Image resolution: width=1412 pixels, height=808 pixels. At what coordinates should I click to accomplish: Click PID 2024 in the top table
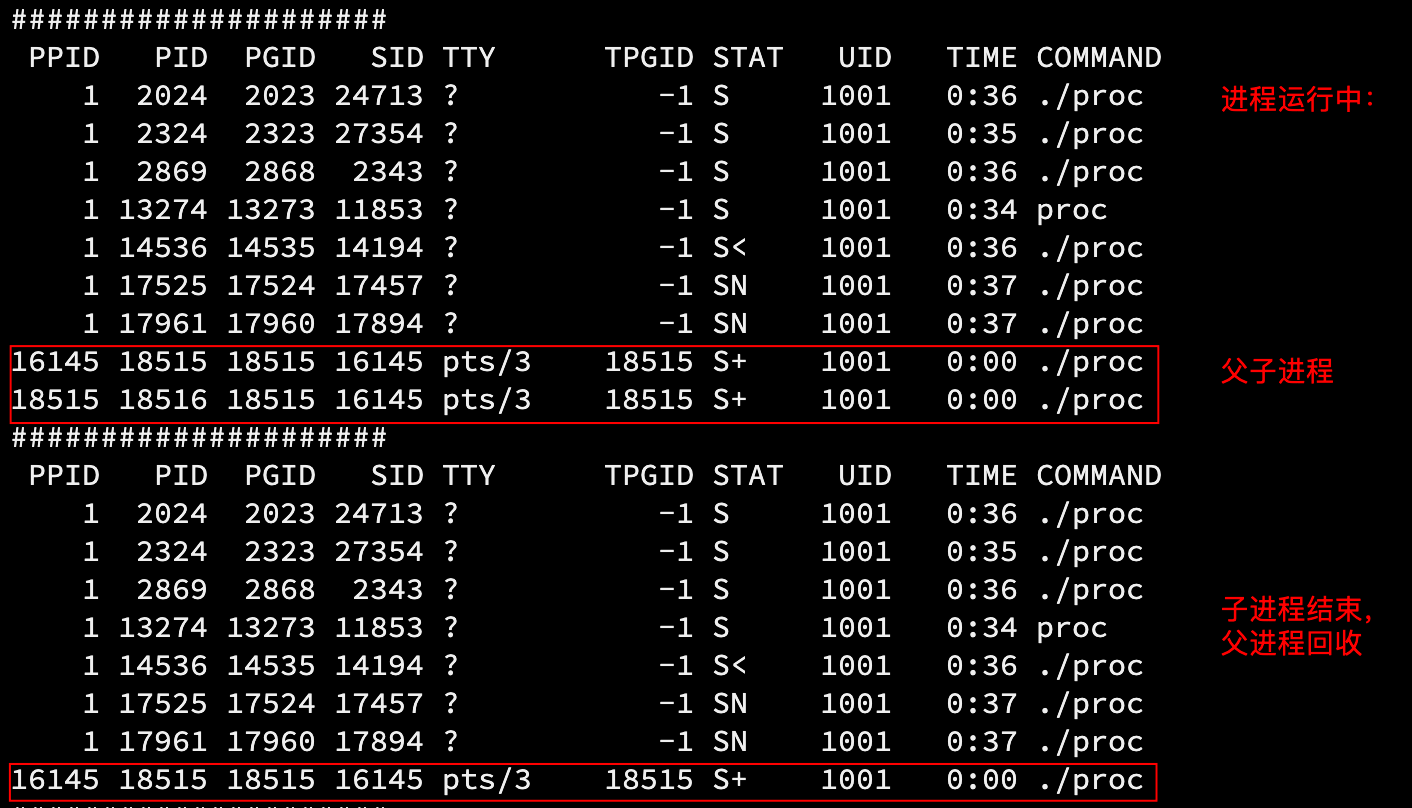point(171,96)
